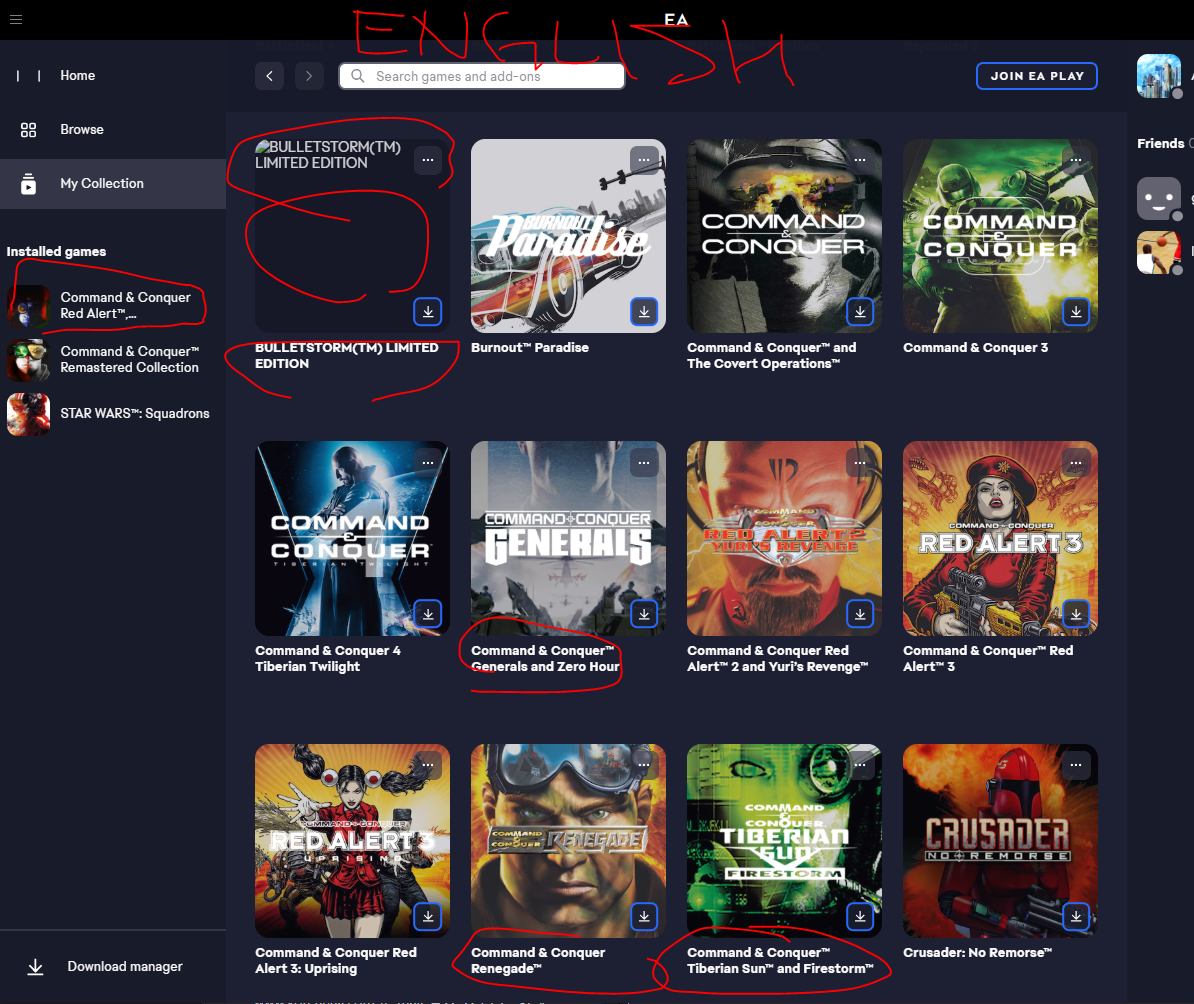Download Command & Conquer Generals tile icon
The width and height of the screenshot is (1194, 1004).
(x=644, y=614)
